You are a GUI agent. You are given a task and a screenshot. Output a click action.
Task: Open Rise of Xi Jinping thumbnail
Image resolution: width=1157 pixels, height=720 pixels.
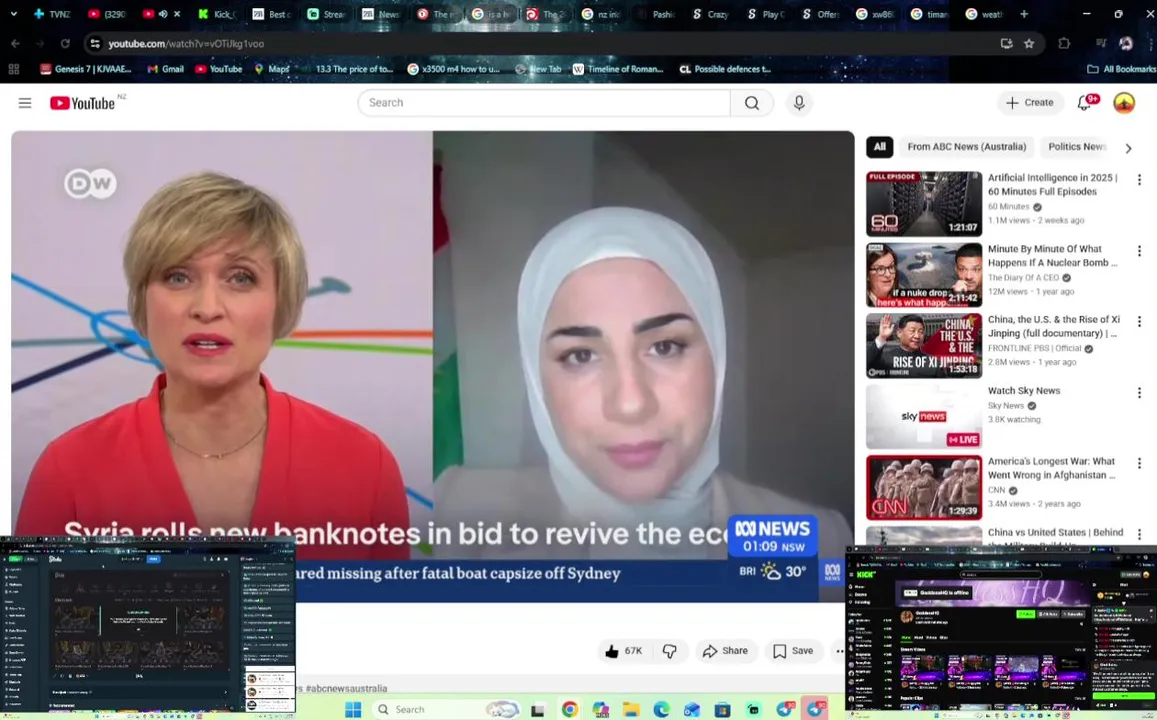click(x=924, y=345)
